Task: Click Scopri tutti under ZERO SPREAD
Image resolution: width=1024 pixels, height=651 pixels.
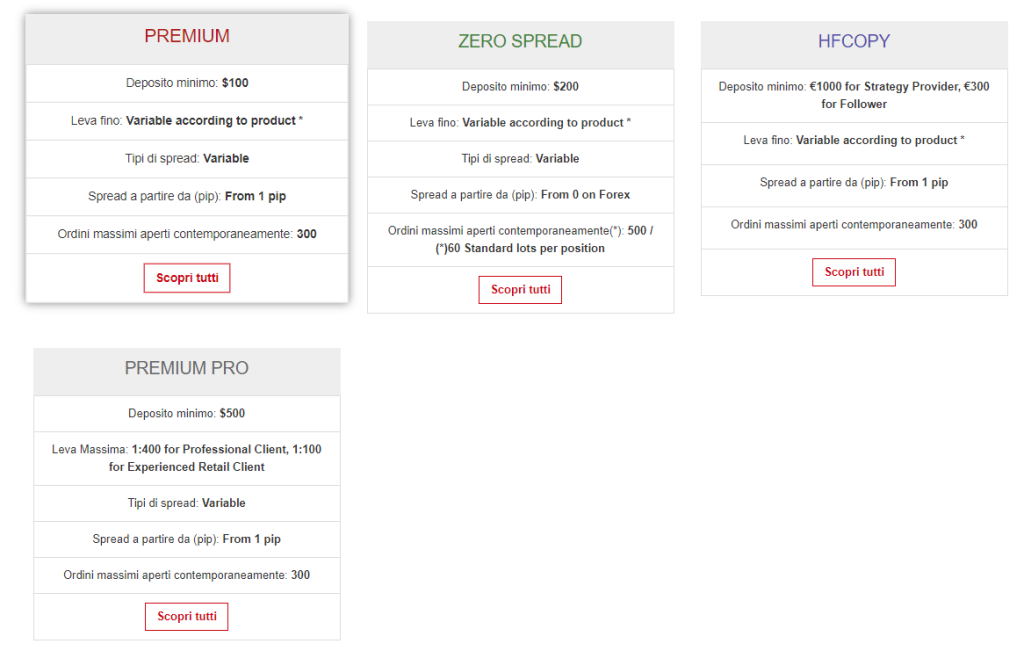Action: click(520, 290)
